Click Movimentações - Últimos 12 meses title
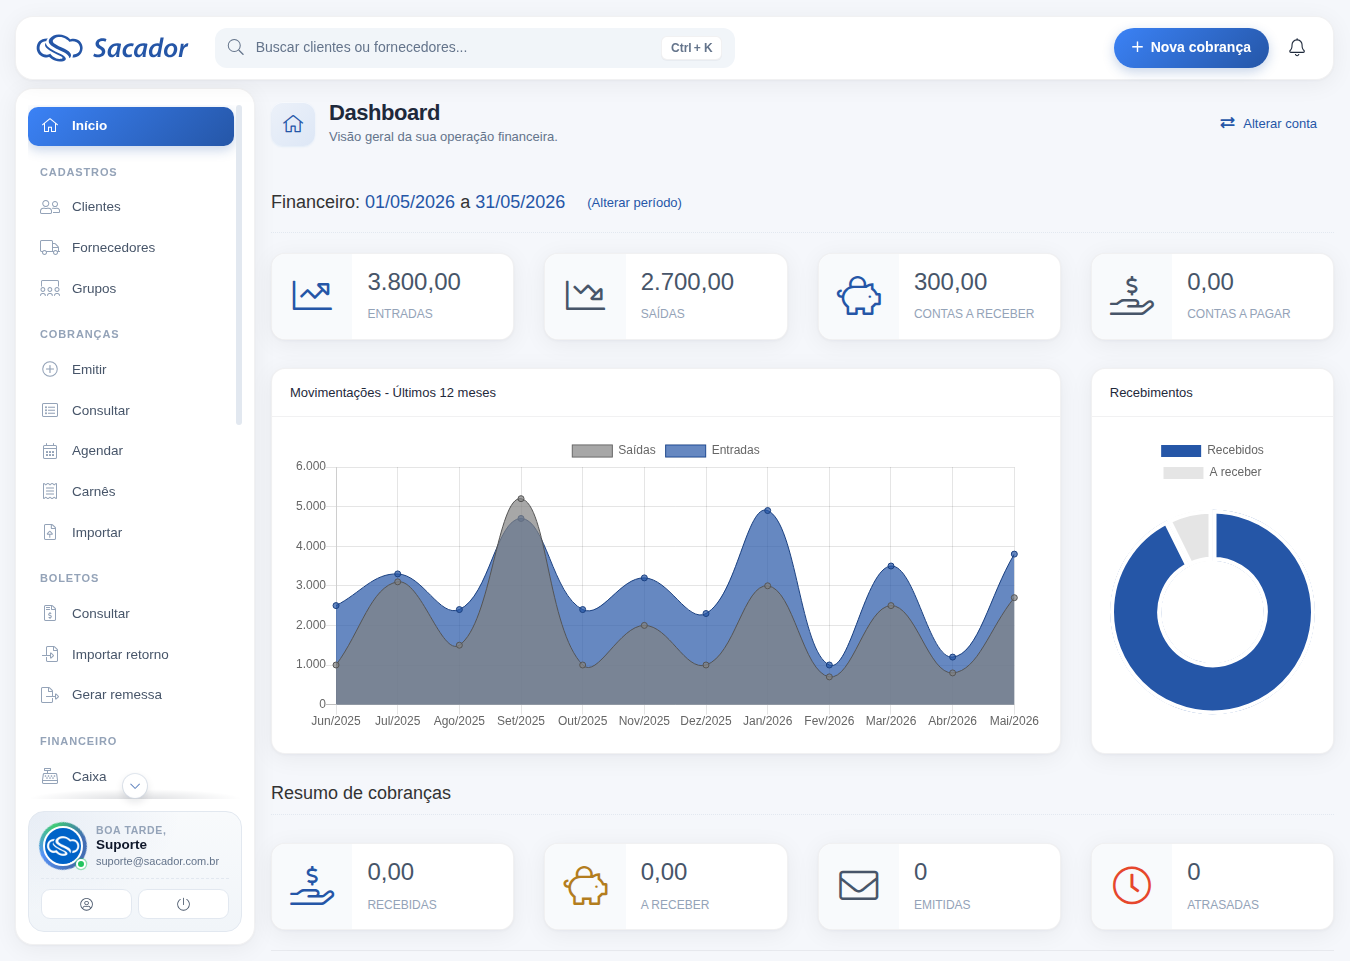The image size is (1350, 961). click(393, 393)
